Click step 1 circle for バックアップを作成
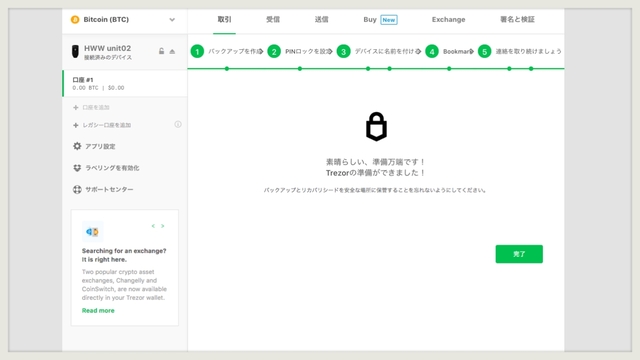 click(197, 51)
